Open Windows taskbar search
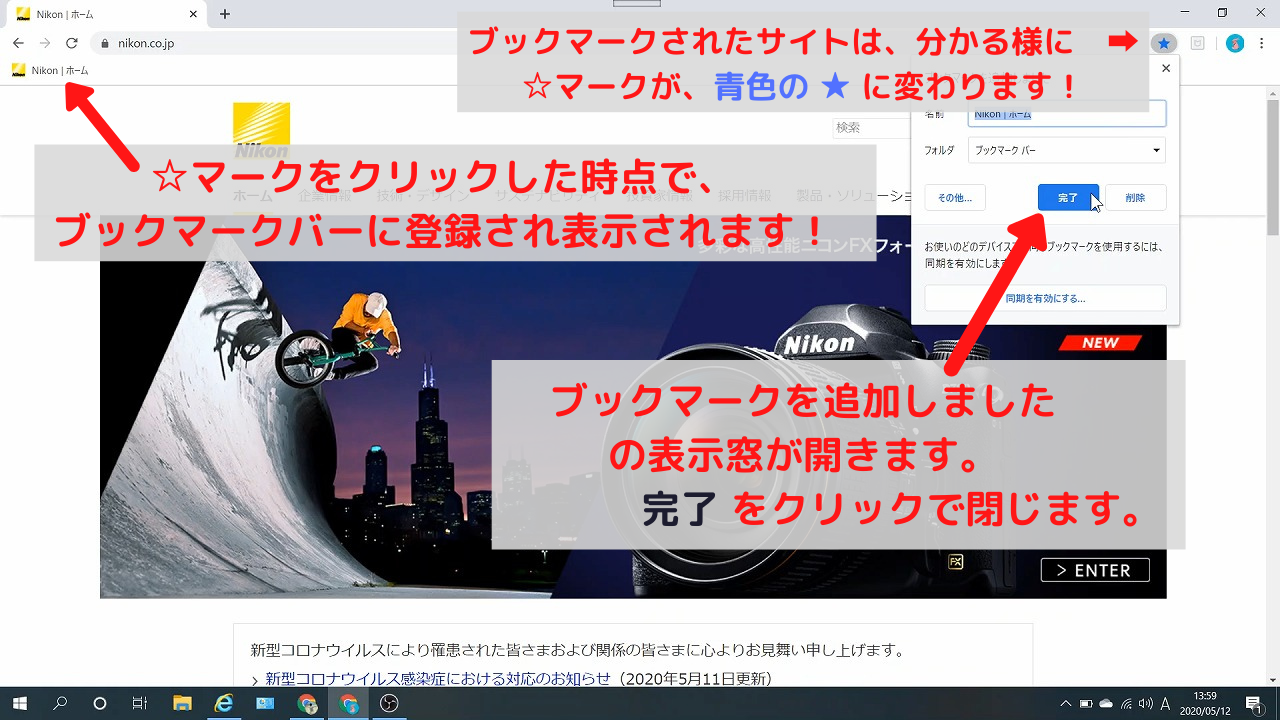1280x720 pixels. [60, 703]
